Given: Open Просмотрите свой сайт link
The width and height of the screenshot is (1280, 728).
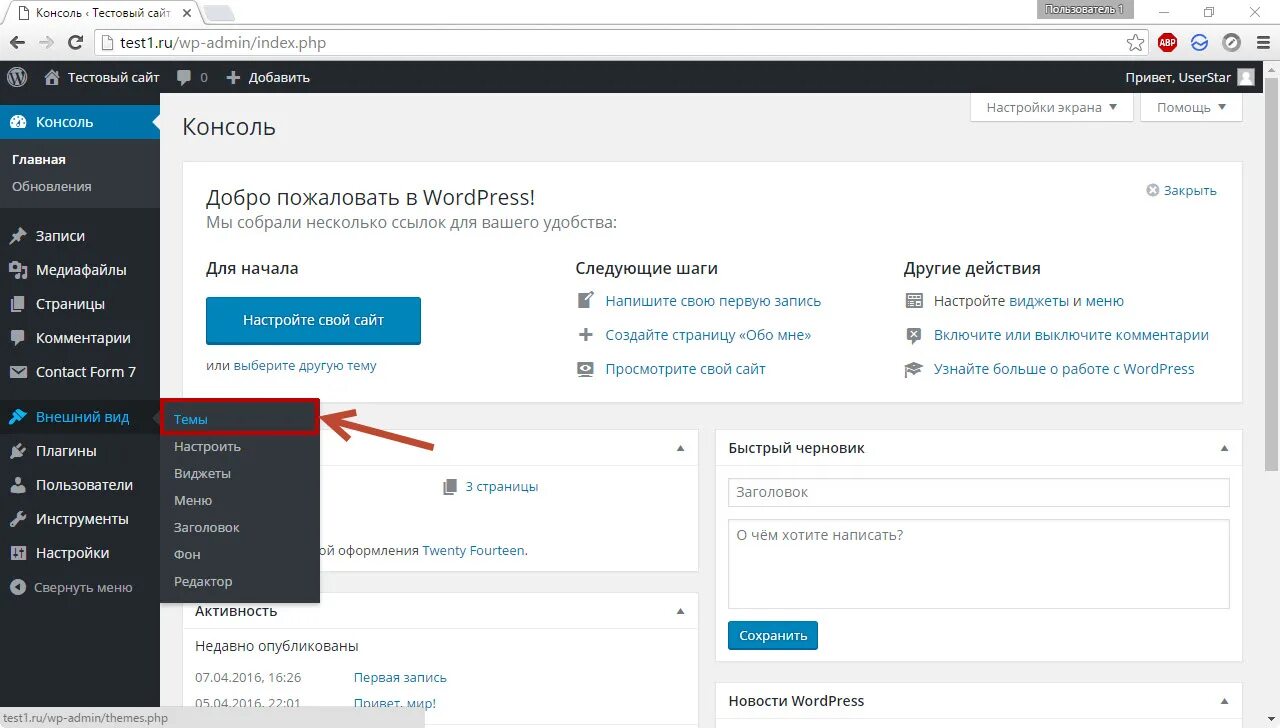Looking at the screenshot, I should tap(685, 369).
